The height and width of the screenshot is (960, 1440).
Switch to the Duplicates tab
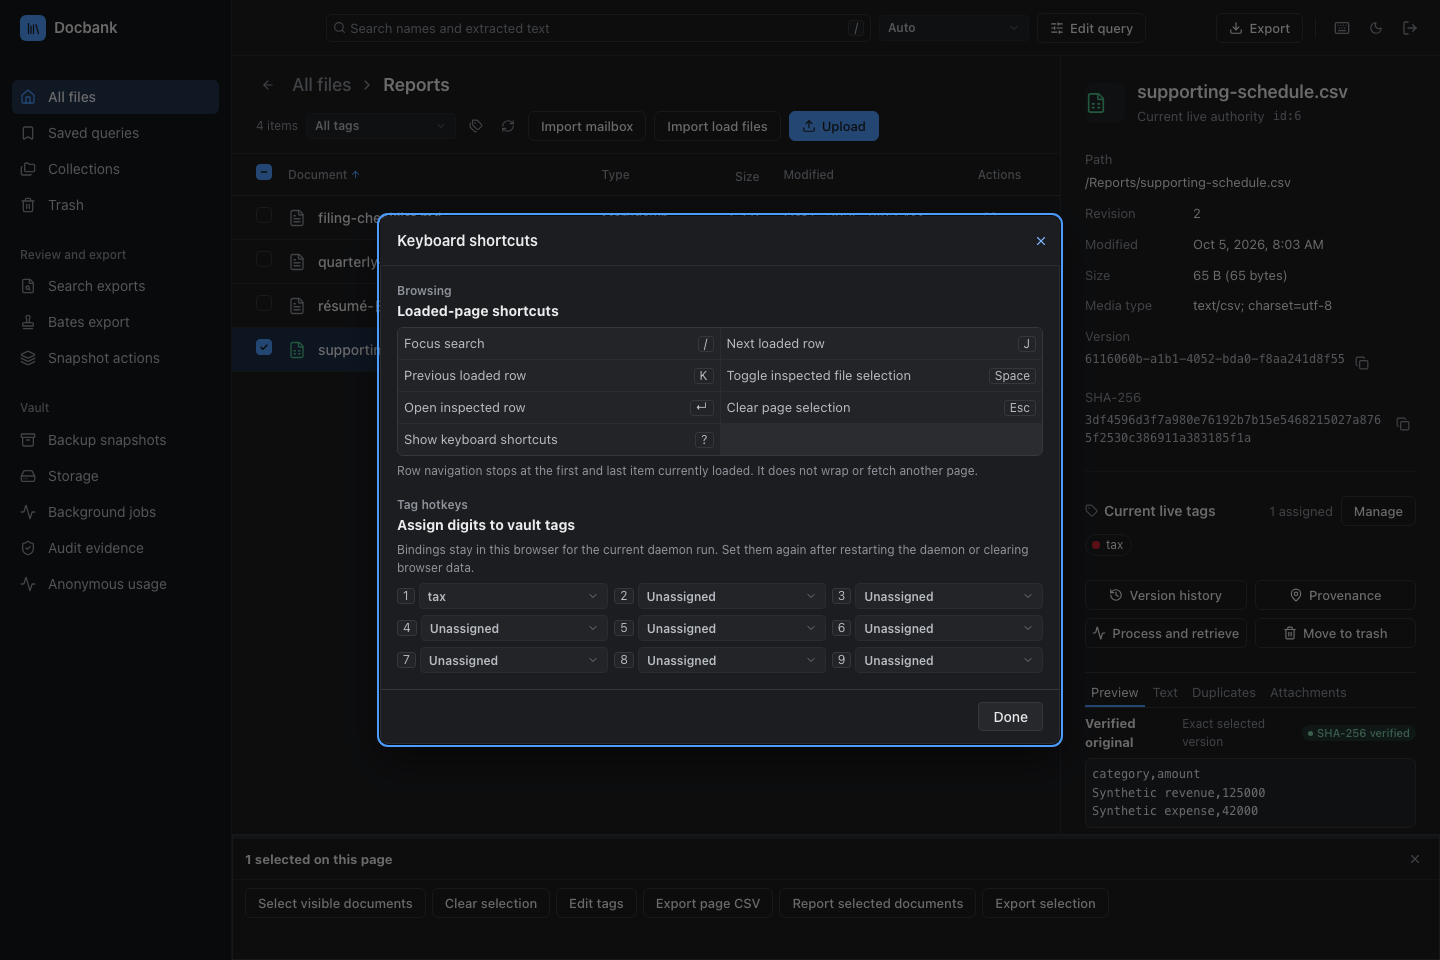click(1224, 692)
